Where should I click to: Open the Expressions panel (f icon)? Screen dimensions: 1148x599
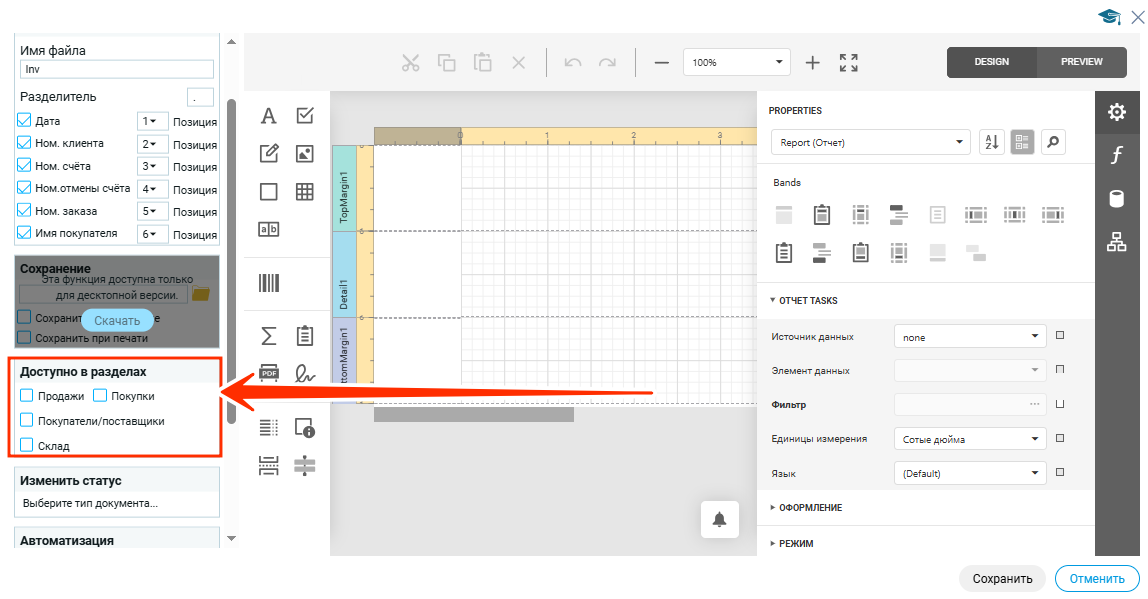[1117, 155]
